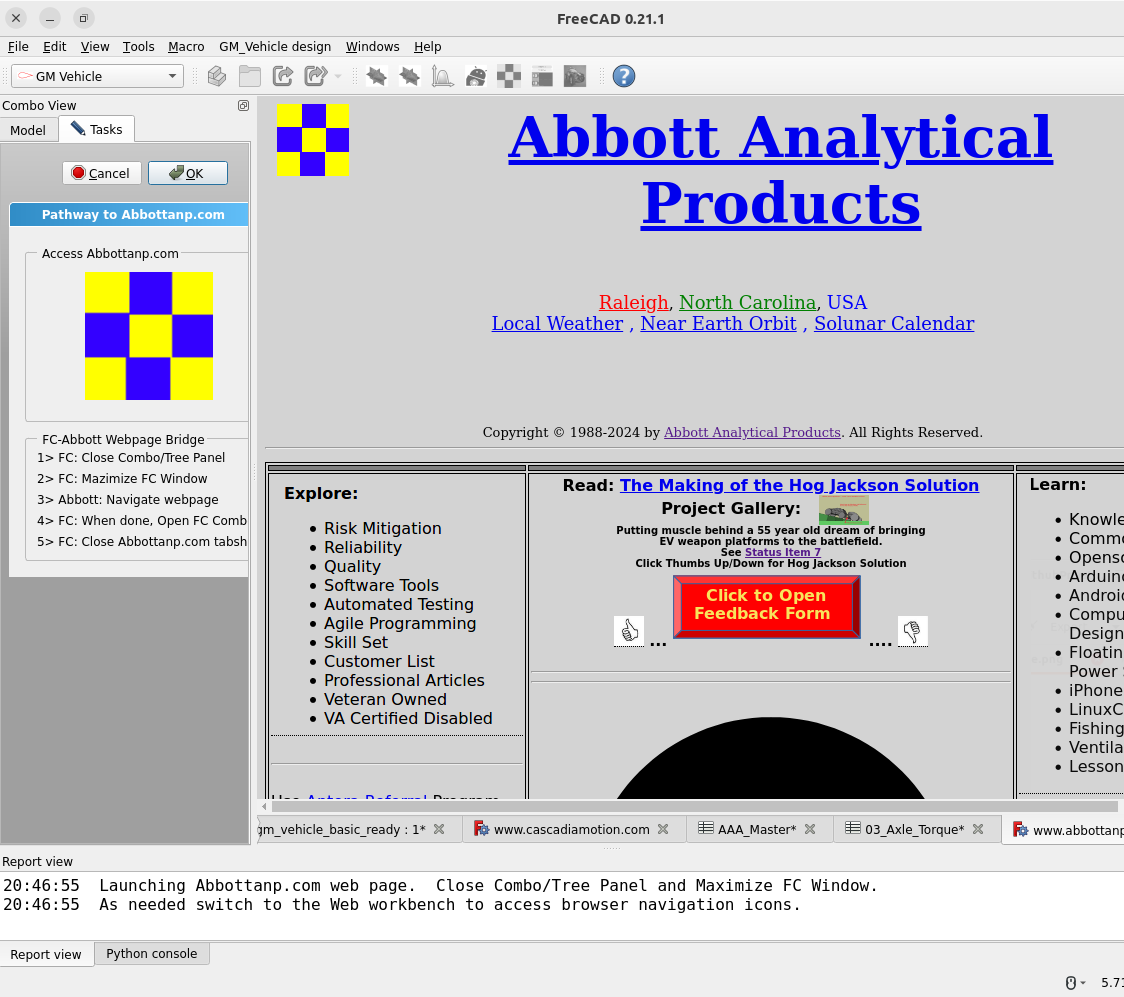Open the GM Vehicle workbench dropdown

coord(97,76)
